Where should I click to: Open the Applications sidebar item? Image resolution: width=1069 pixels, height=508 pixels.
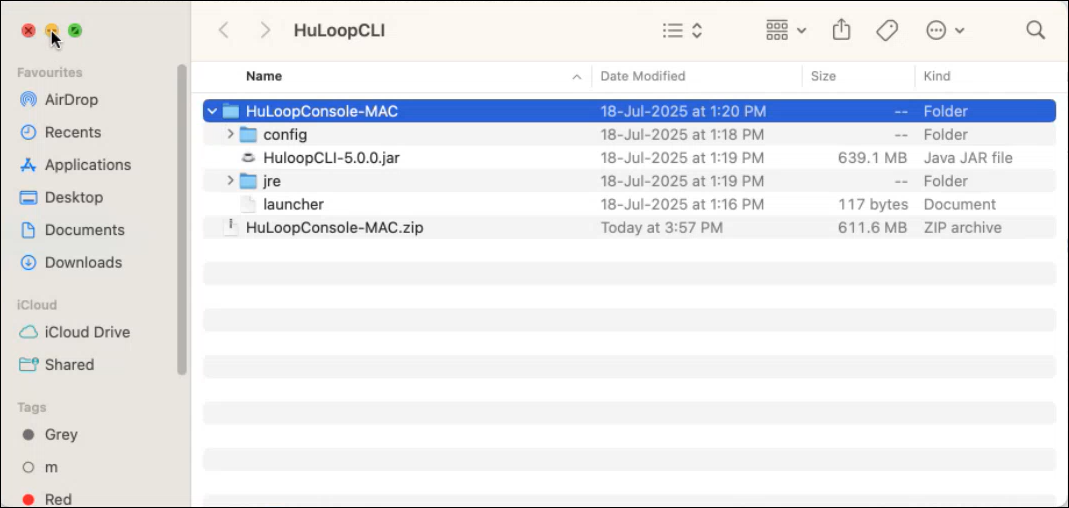point(87,165)
